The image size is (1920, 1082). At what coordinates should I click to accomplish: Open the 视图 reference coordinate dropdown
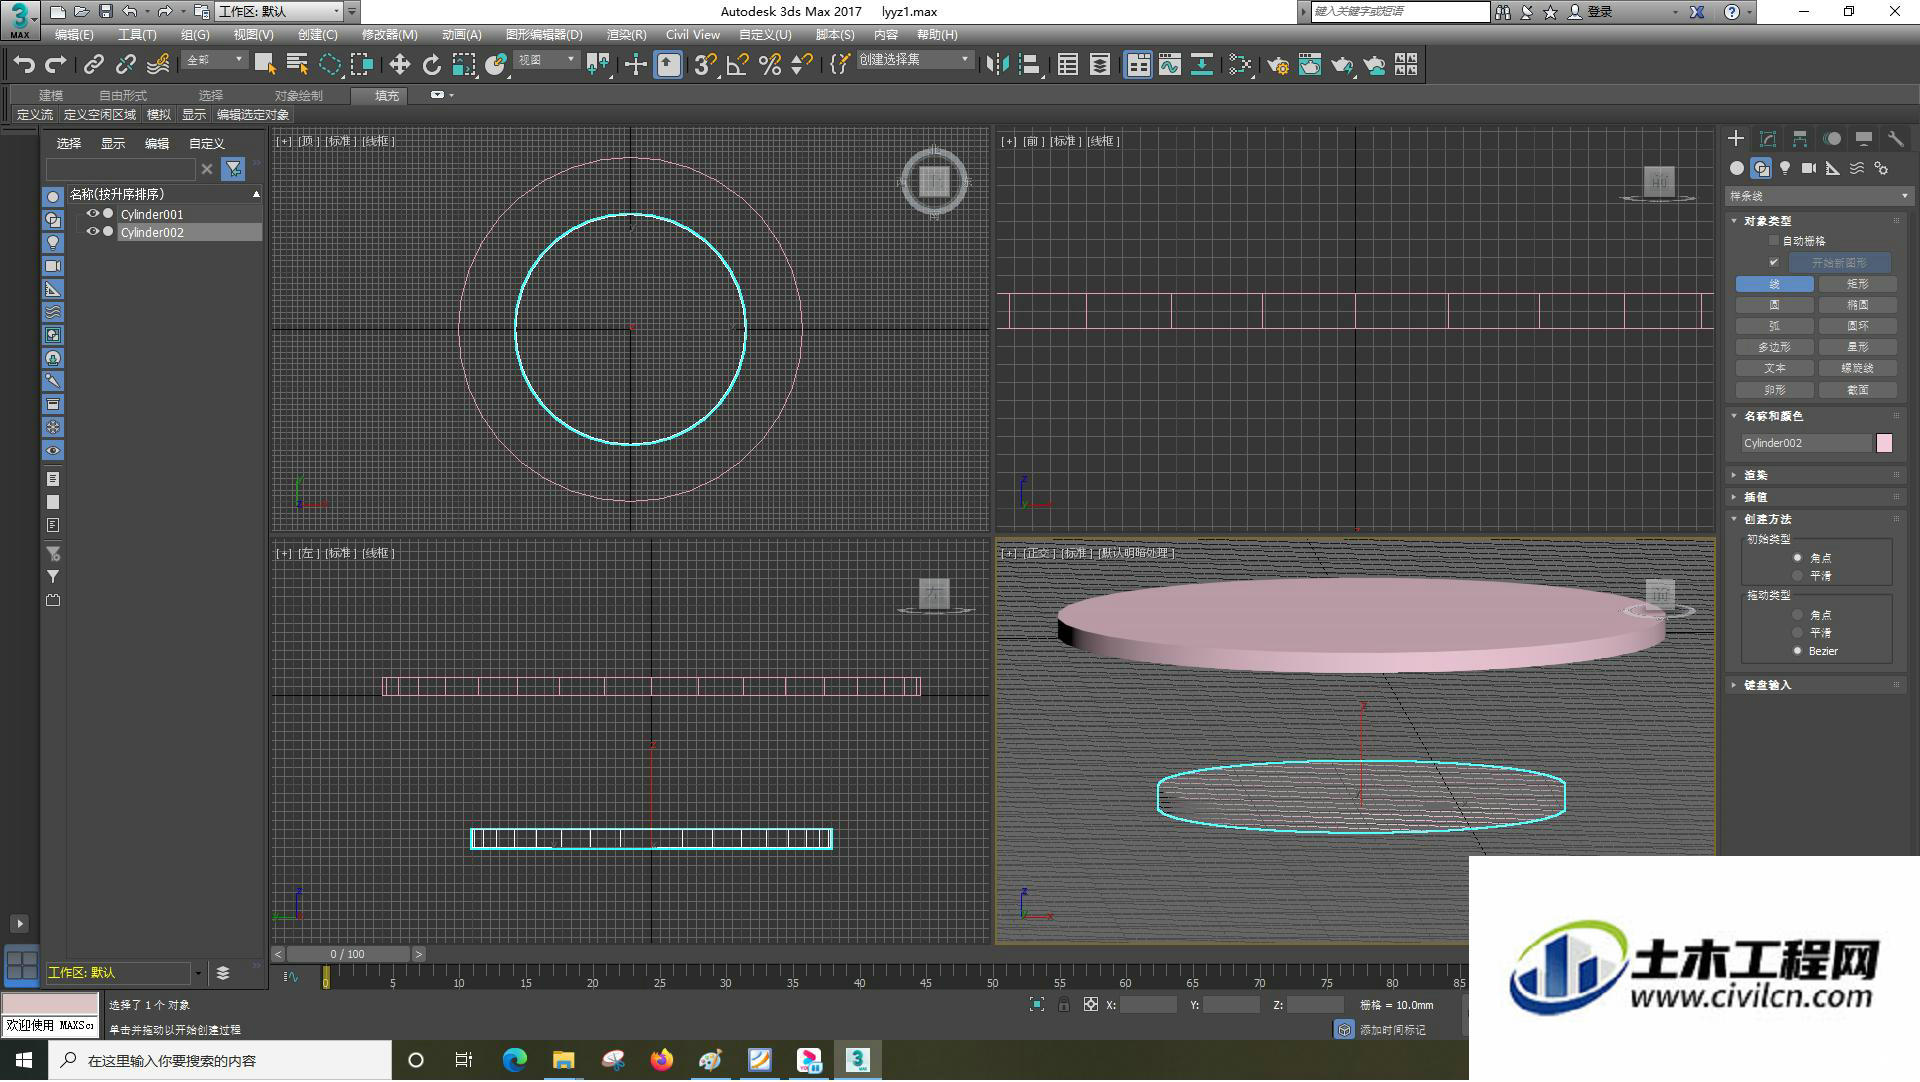(546, 61)
